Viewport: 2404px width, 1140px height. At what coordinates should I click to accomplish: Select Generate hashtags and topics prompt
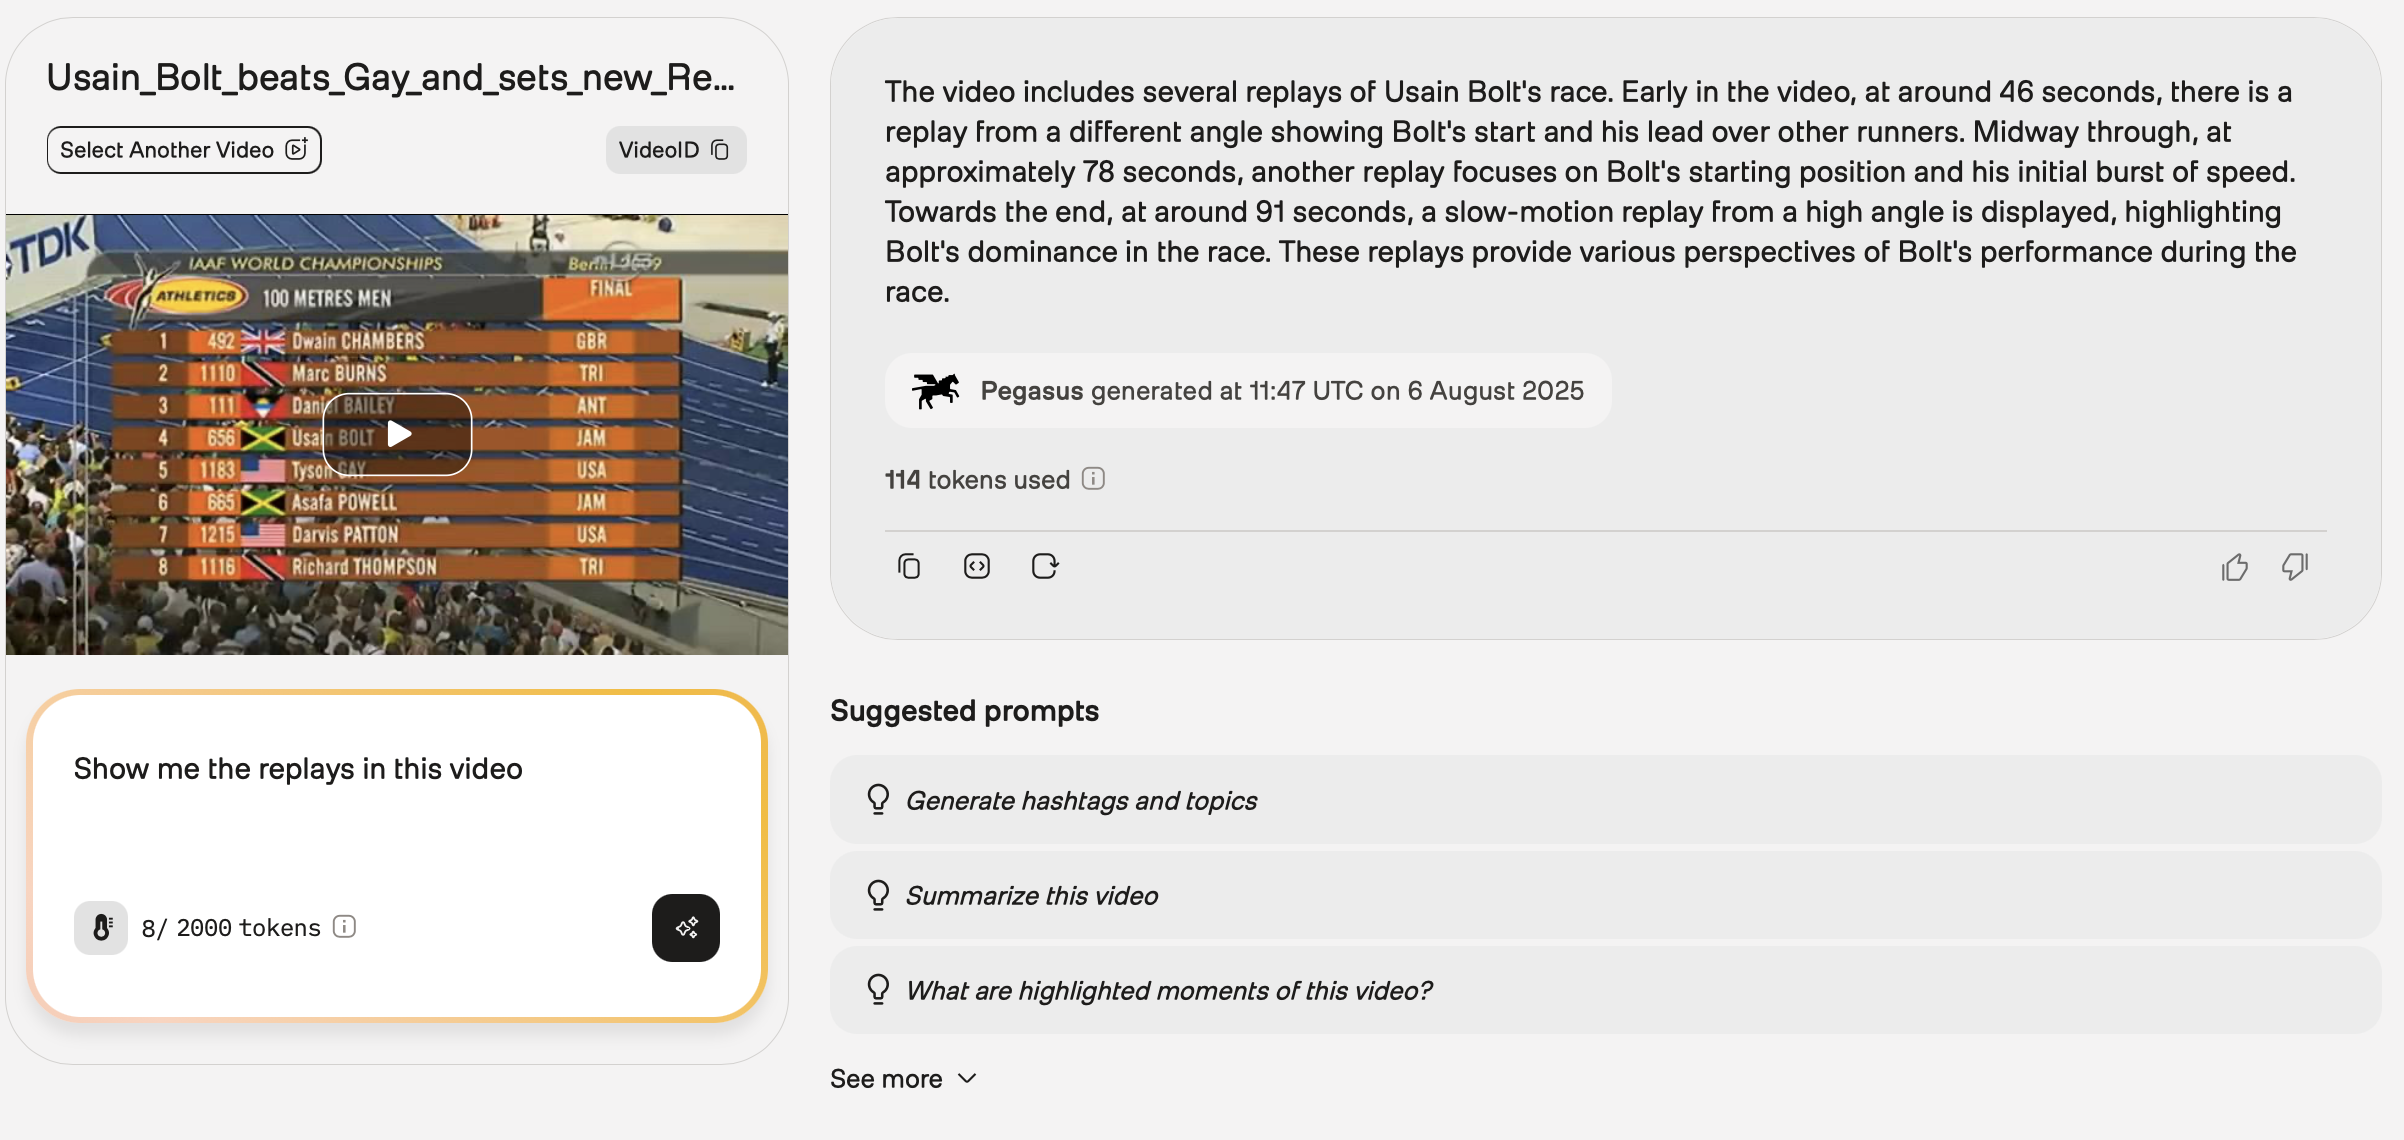(1080, 800)
